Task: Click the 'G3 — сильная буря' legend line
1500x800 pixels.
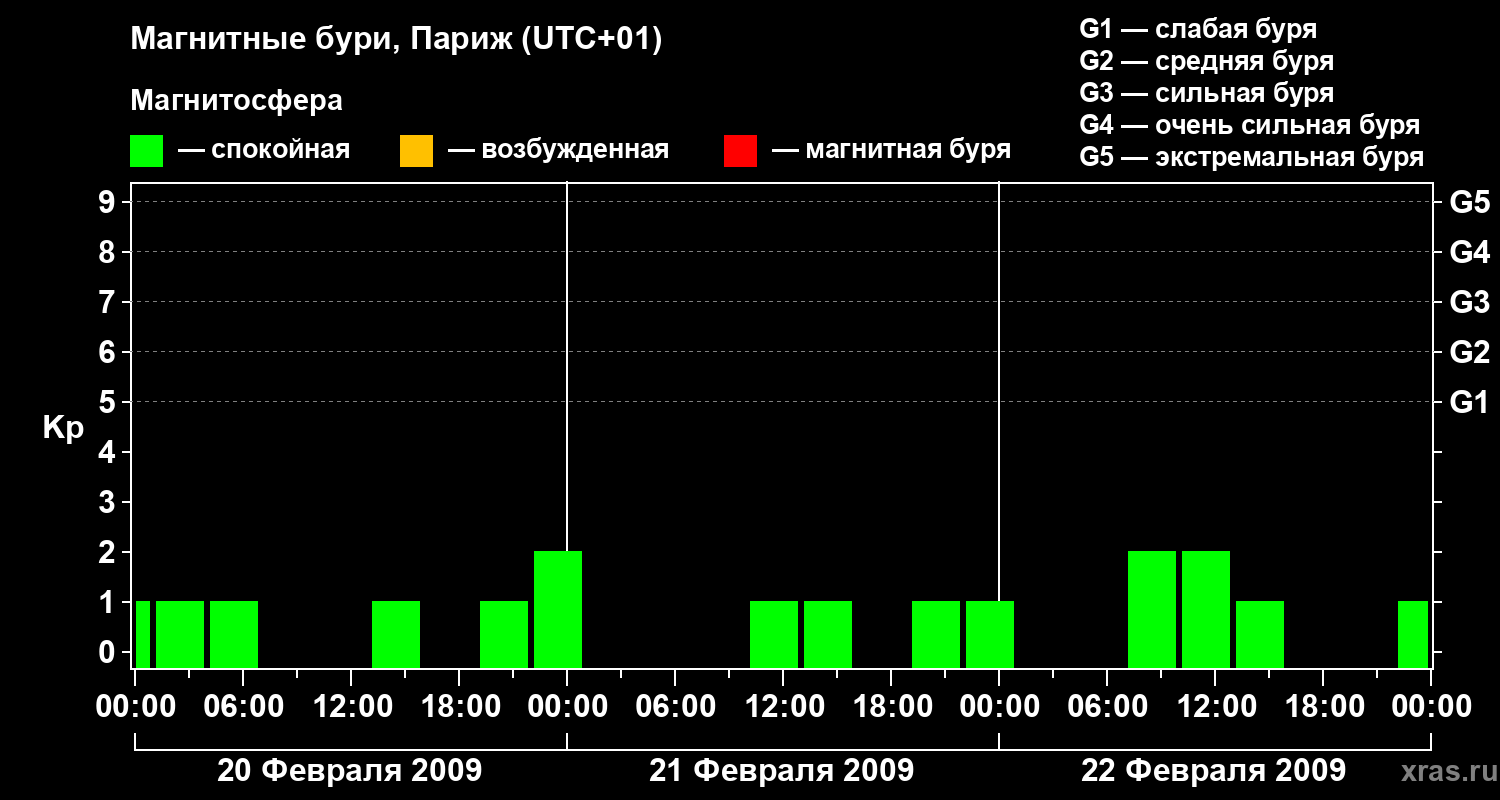Action: coord(1206,93)
